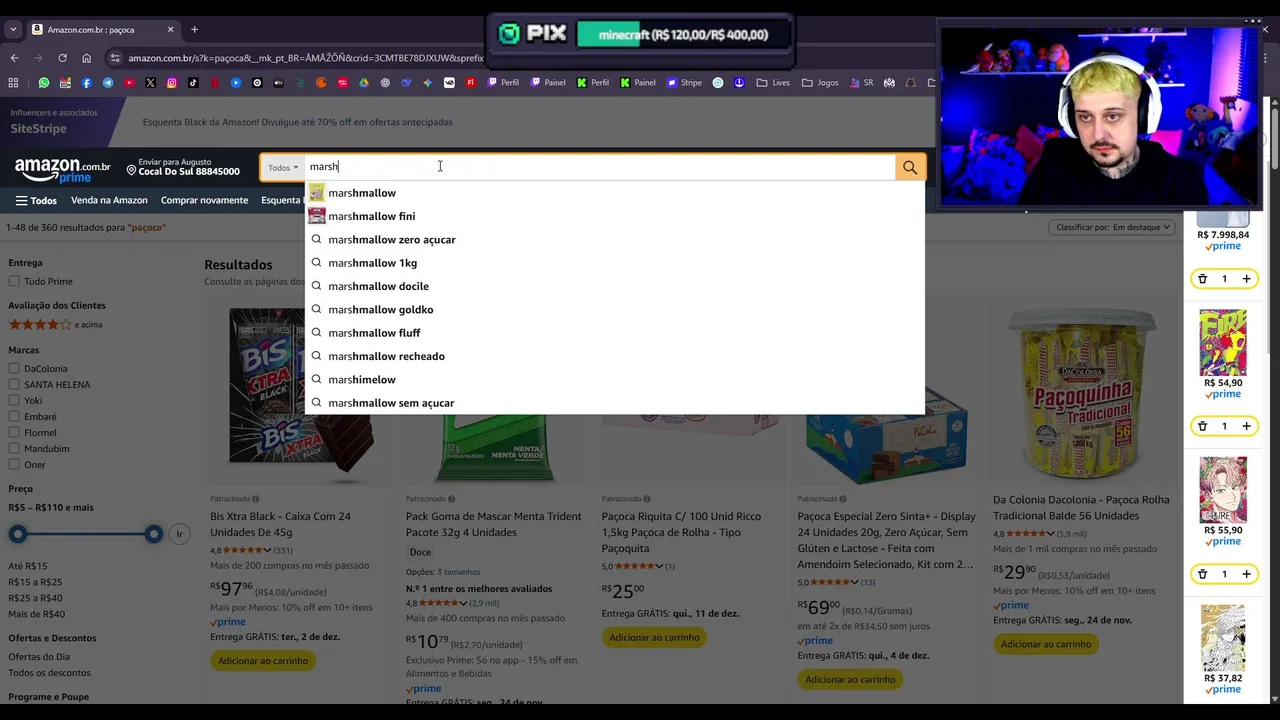1280x720 pixels.
Task: Add Paçoca Especial Zero Sinta+ to cart
Action: coord(850,679)
